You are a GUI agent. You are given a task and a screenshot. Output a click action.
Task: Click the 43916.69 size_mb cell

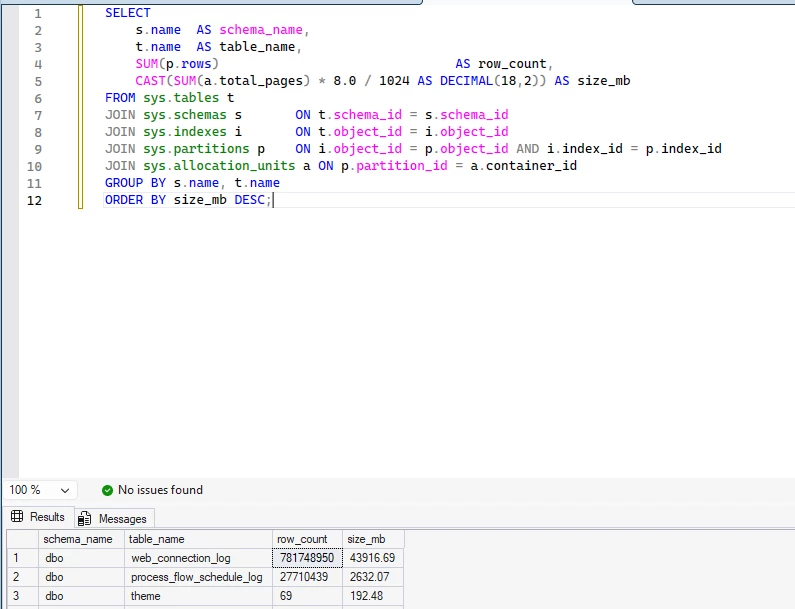tap(372, 557)
